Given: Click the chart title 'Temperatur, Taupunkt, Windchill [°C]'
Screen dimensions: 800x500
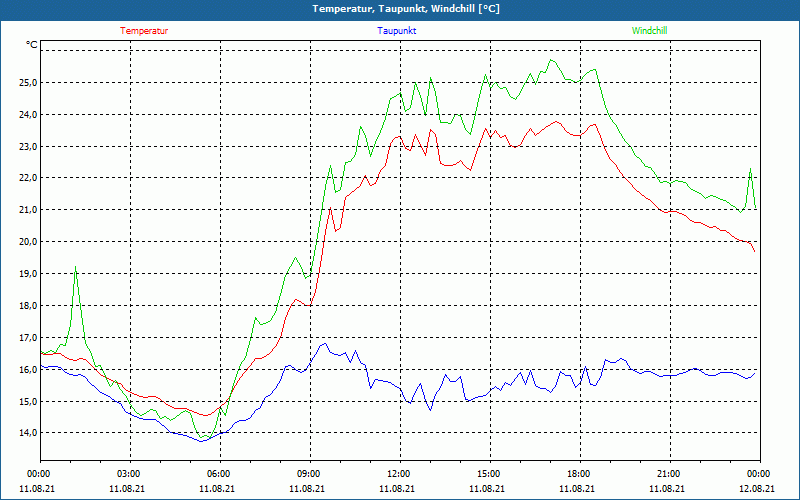Looking at the screenshot, I should tap(406, 9).
